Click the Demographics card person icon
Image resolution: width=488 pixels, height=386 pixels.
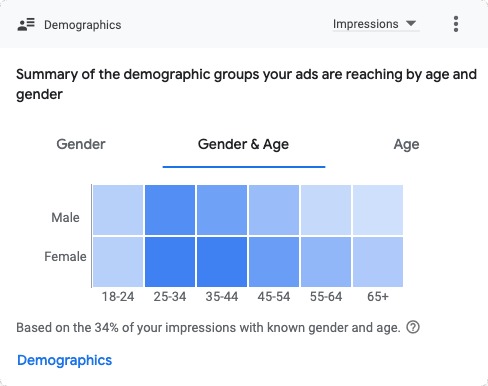click(26, 25)
